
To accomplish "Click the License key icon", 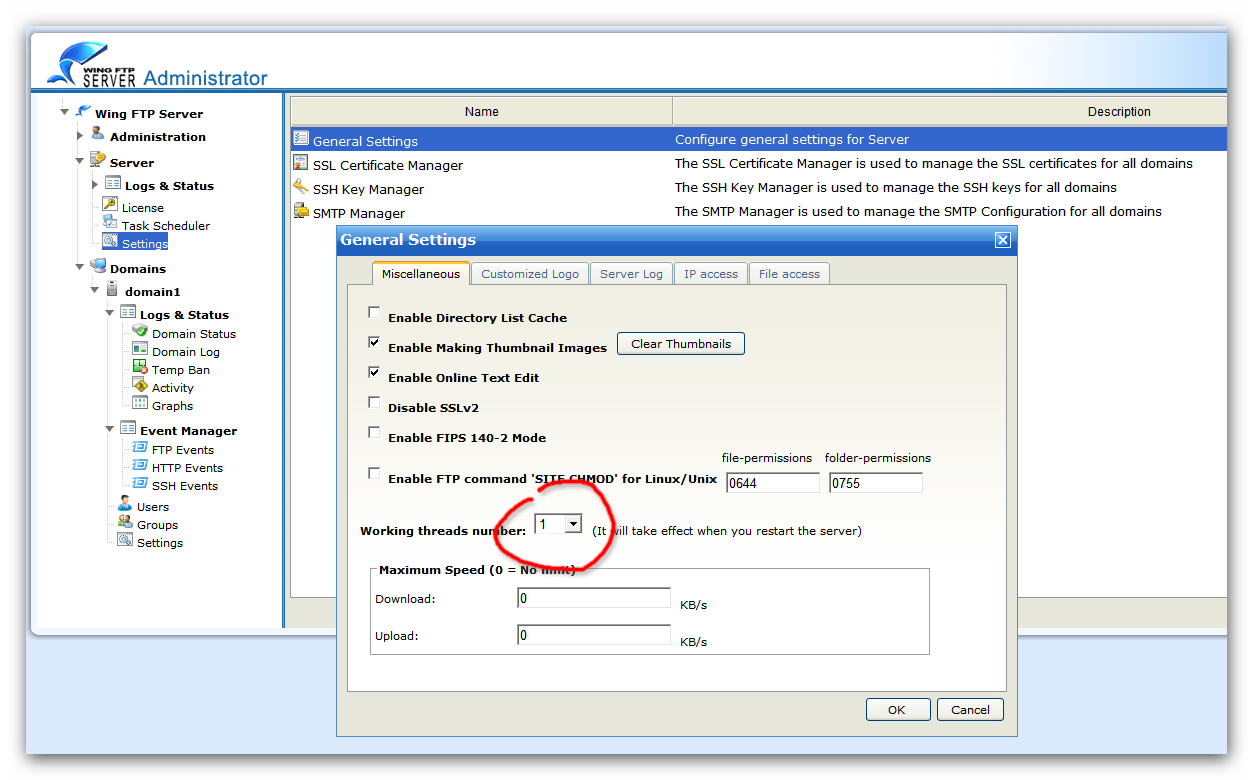I will [110, 205].
